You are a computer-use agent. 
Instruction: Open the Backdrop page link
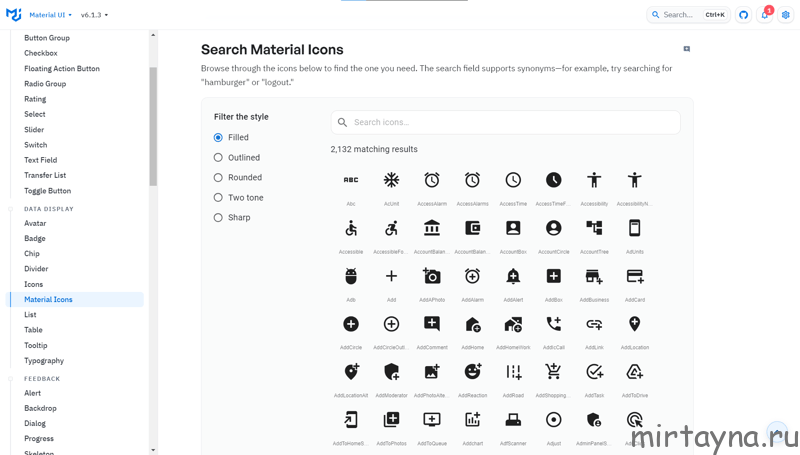click(x=40, y=408)
